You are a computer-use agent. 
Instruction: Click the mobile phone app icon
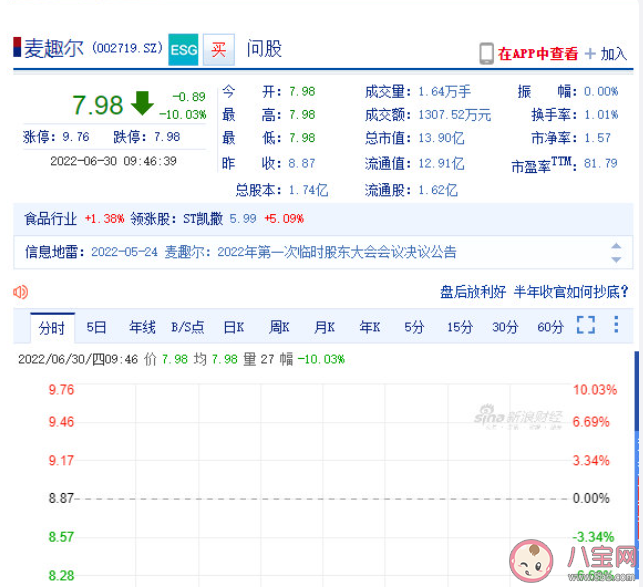pyautogui.click(x=486, y=53)
